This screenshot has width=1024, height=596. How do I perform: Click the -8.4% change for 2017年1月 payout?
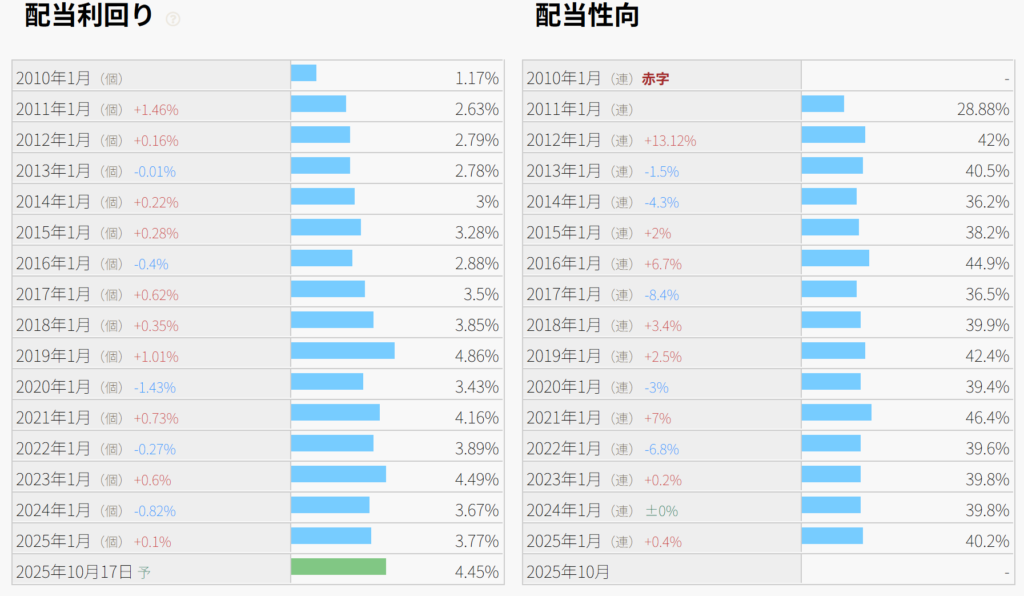(x=661, y=295)
